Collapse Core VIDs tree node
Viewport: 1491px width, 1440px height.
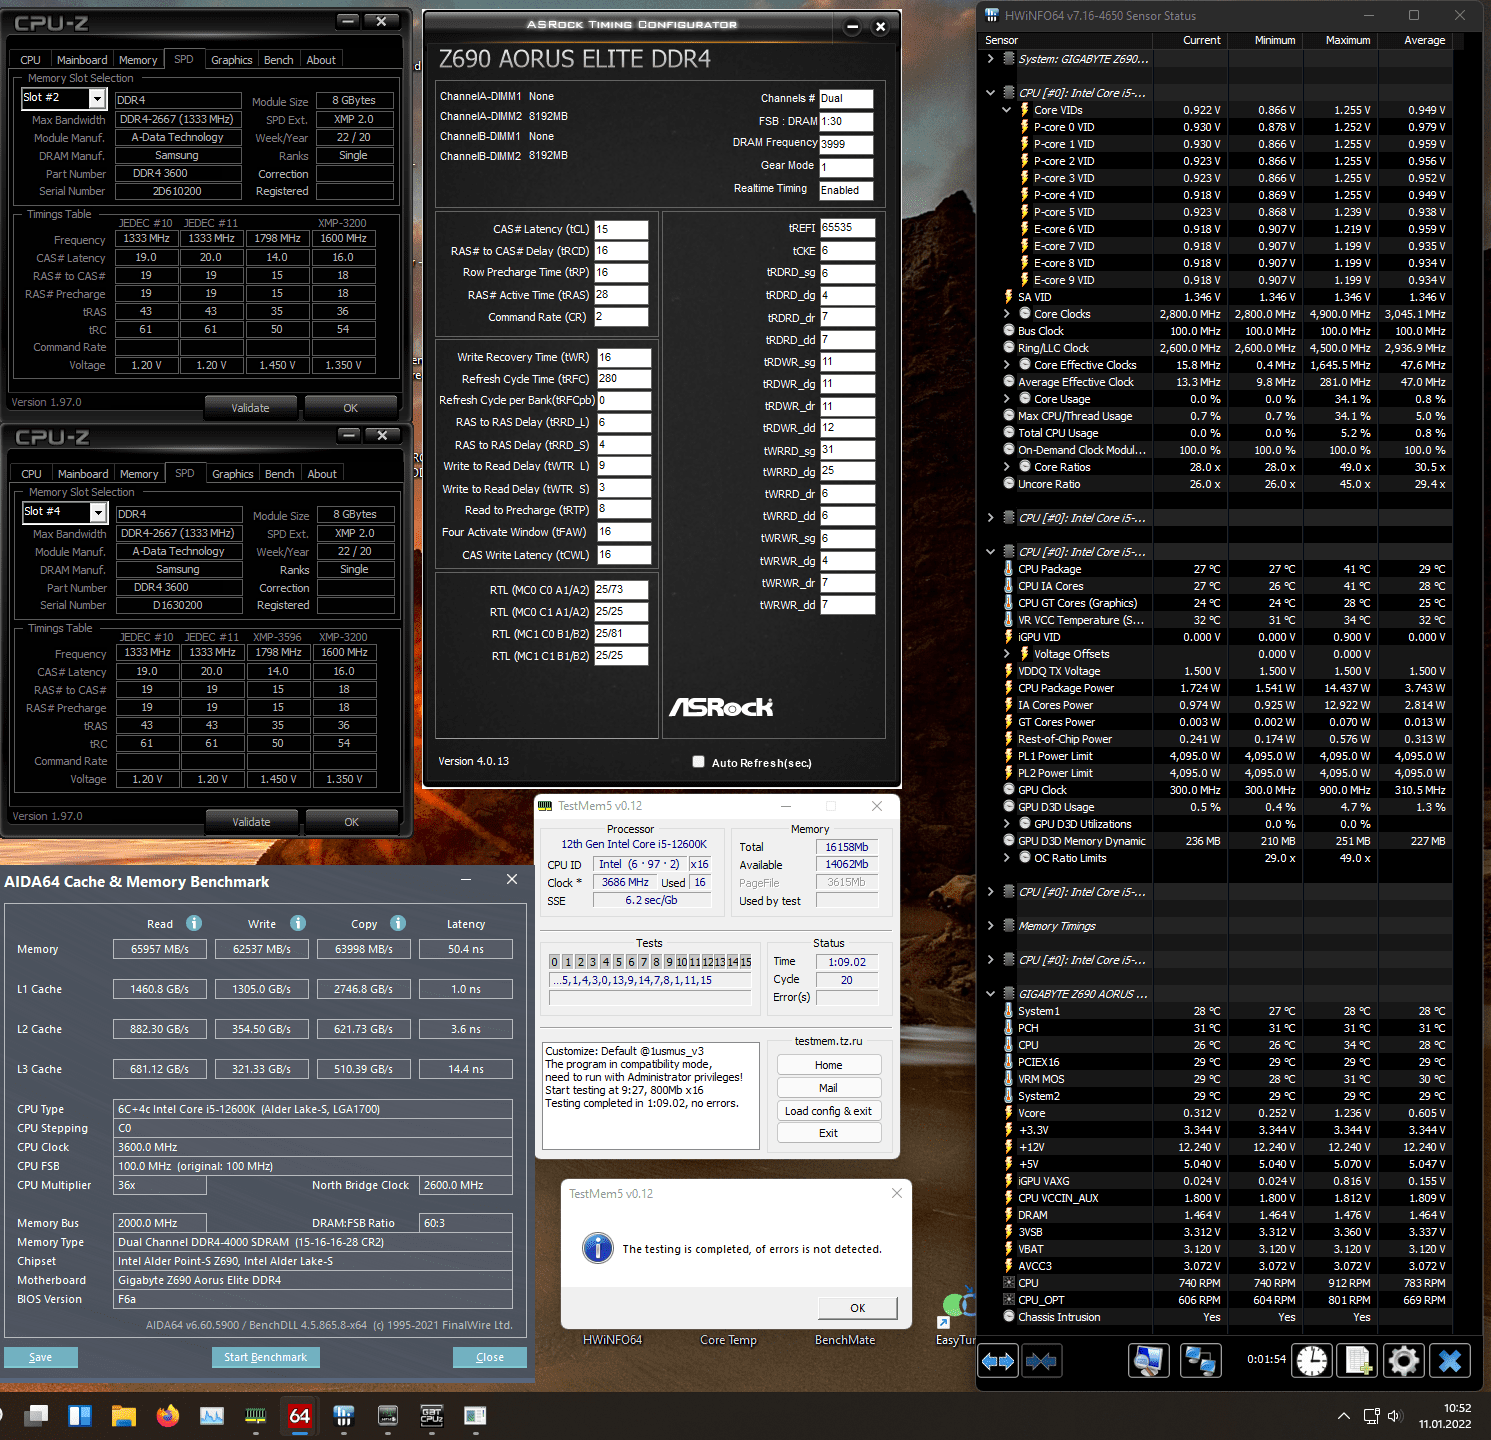tap(1006, 110)
